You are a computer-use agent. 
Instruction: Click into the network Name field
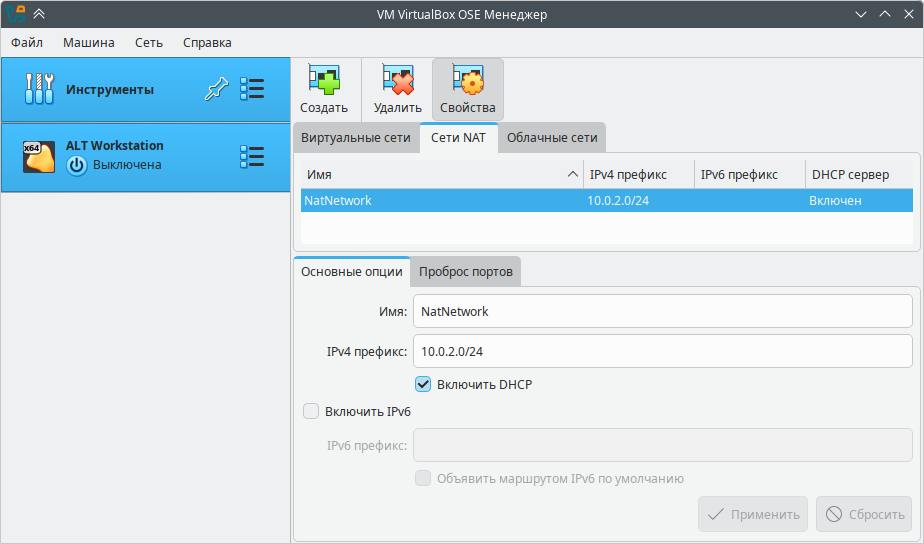pyautogui.click(x=662, y=312)
